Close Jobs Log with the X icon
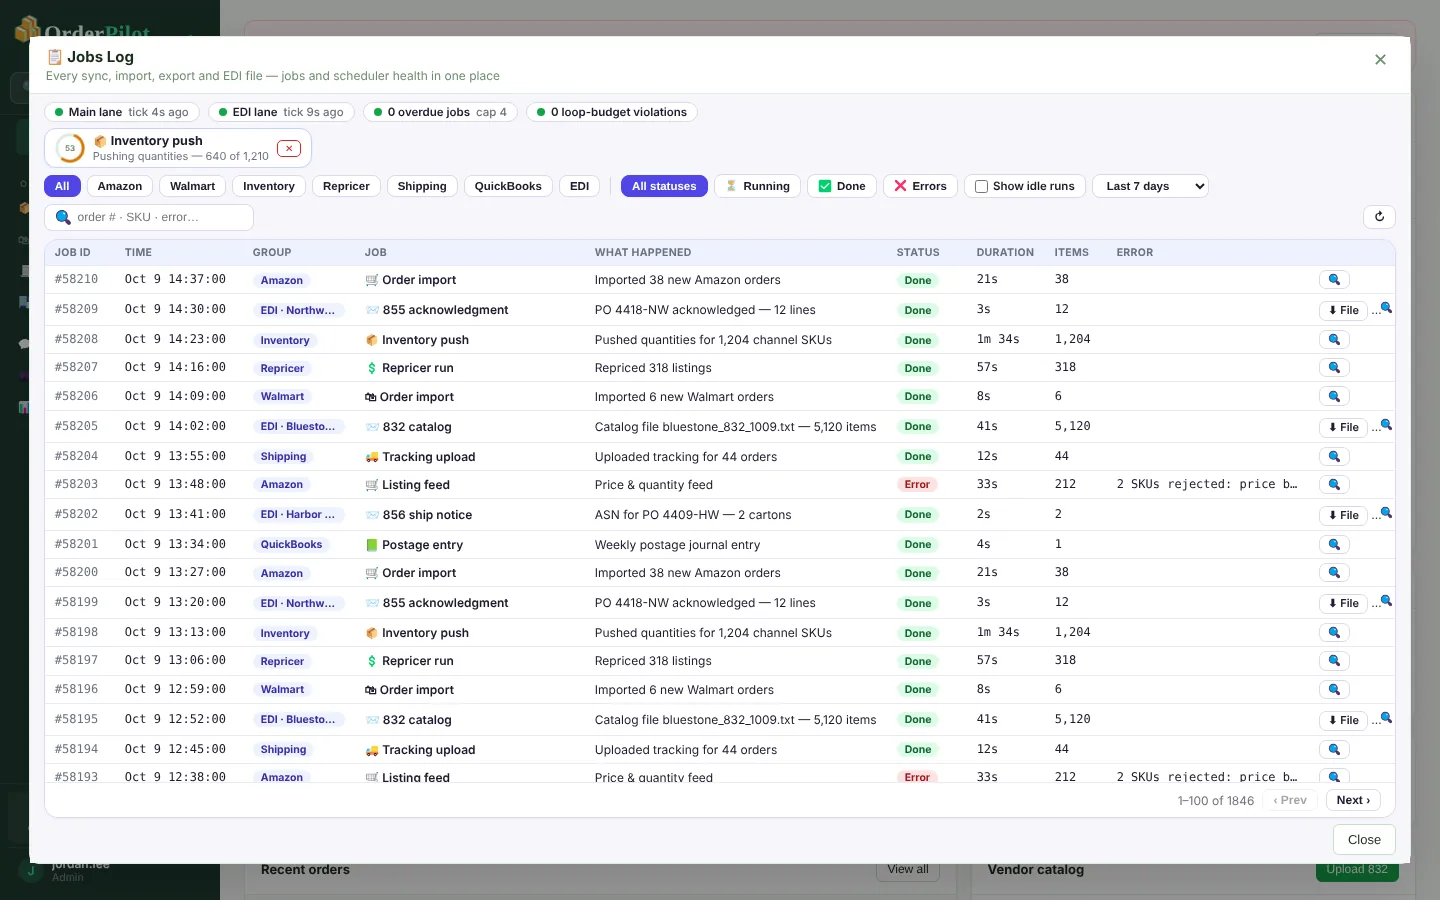Viewport: 1440px width, 900px height. coord(1380,60)
